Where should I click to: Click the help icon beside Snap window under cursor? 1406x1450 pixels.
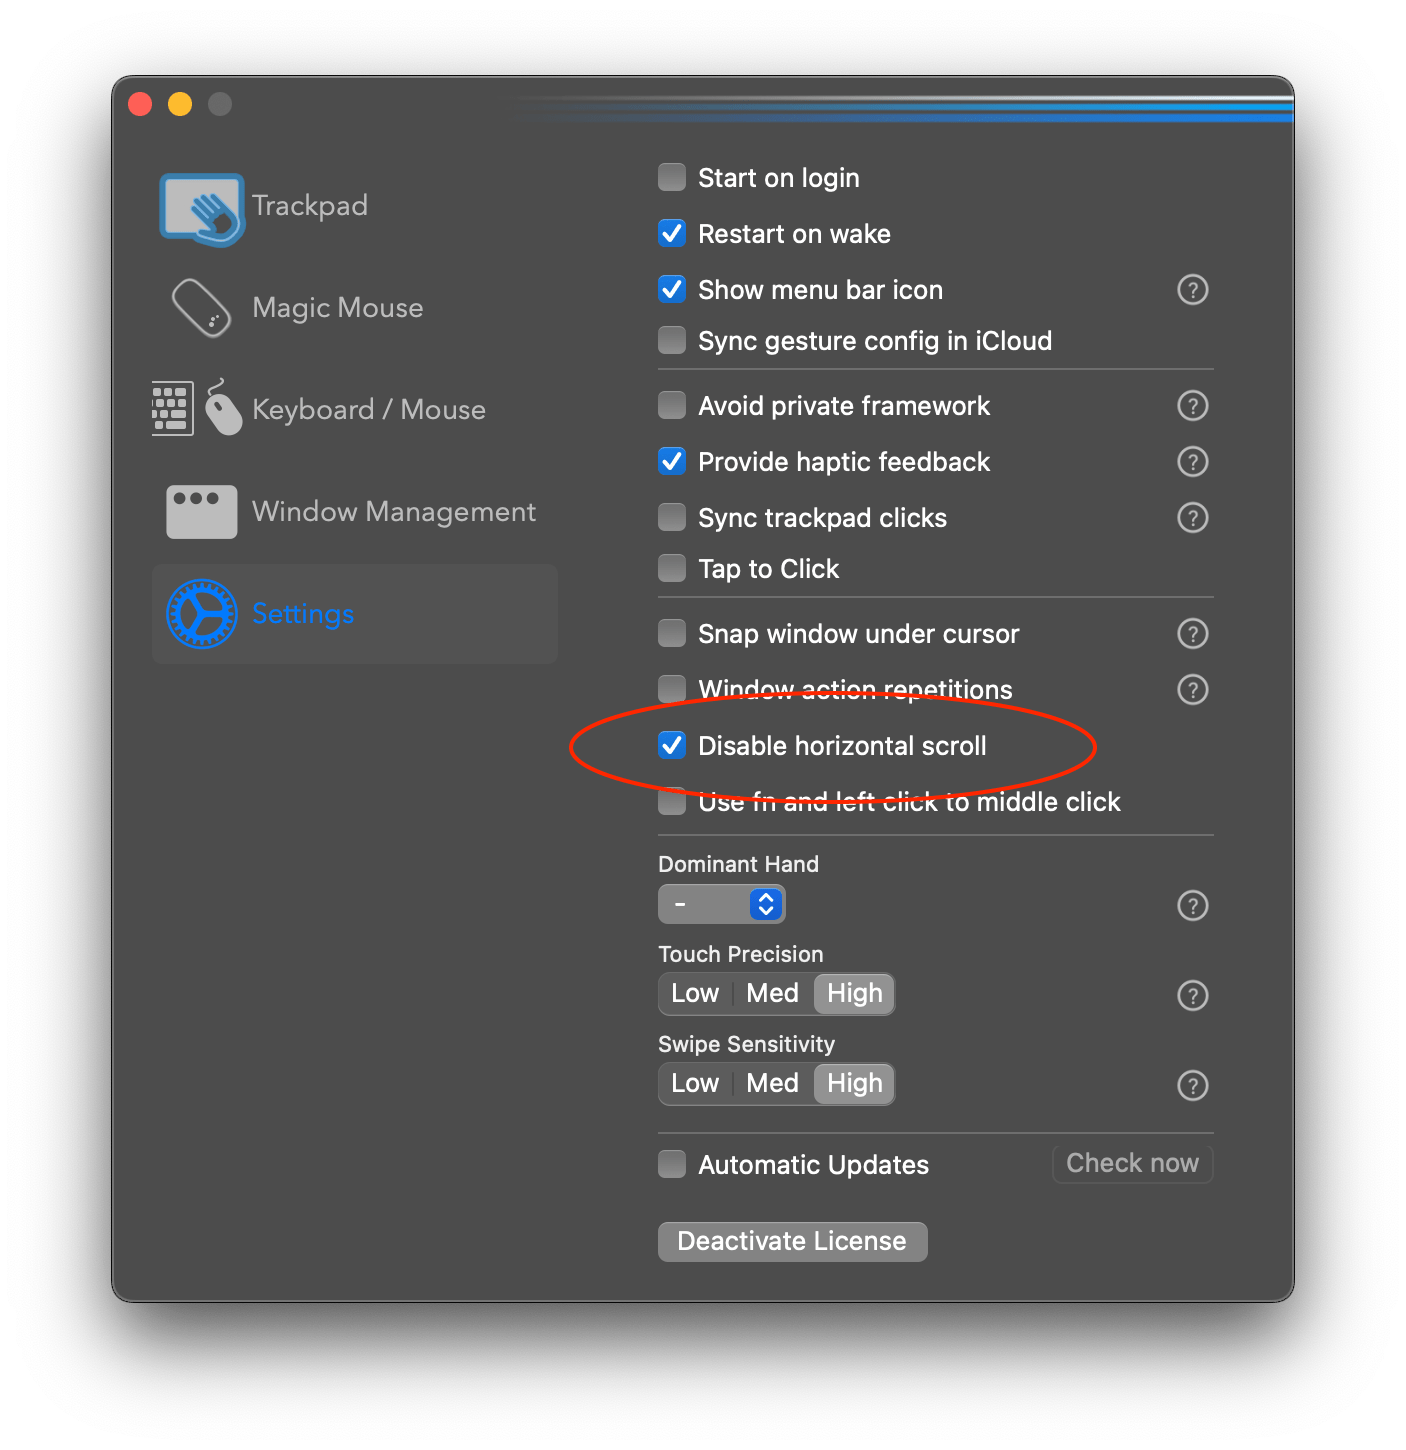coord(1192,633)
